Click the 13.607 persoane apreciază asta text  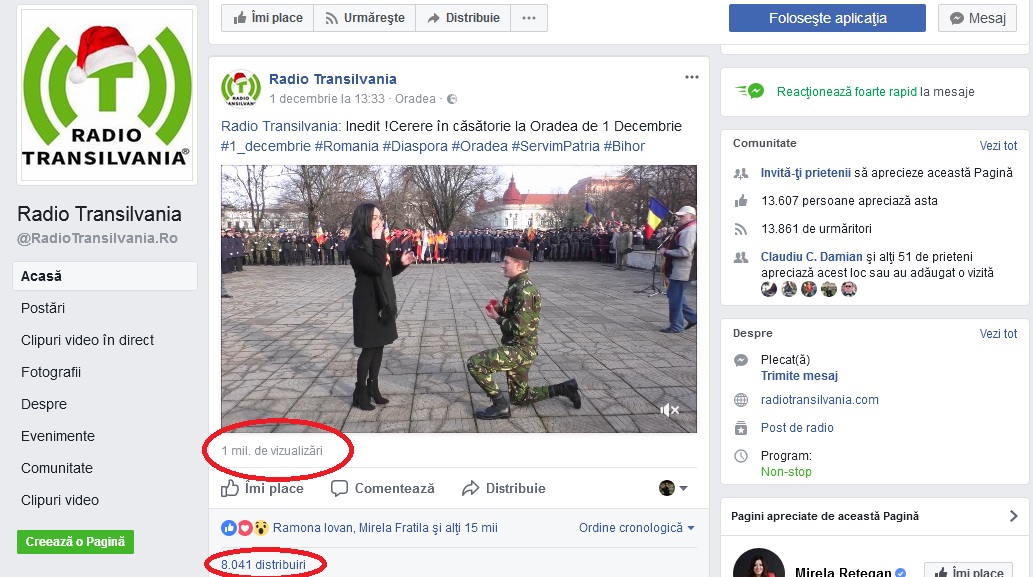pos(849,201)
